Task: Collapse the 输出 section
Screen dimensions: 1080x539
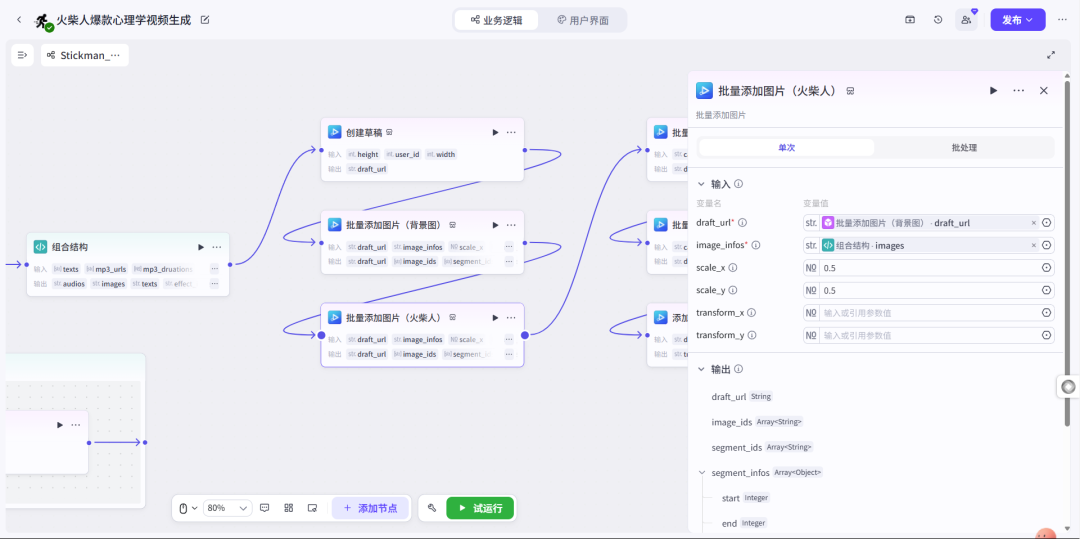Action: (x=701, y=369)
